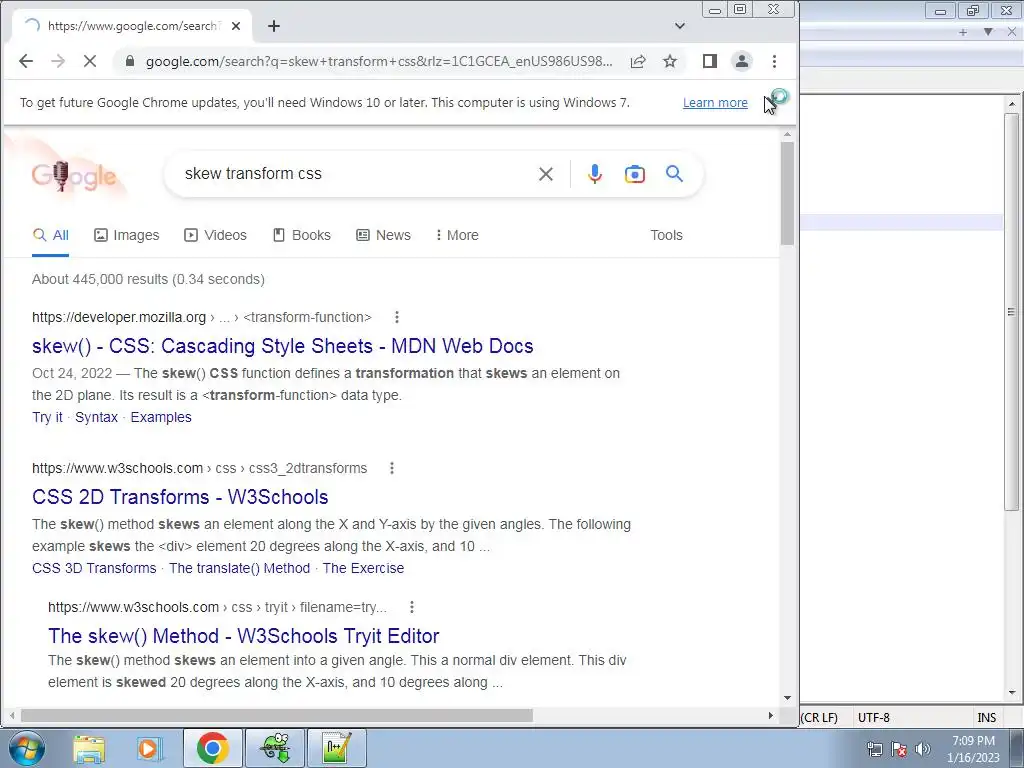Click the X in the background editor tab bar
Viewport: 1024px width, 768px height.
coord(1012,31)
